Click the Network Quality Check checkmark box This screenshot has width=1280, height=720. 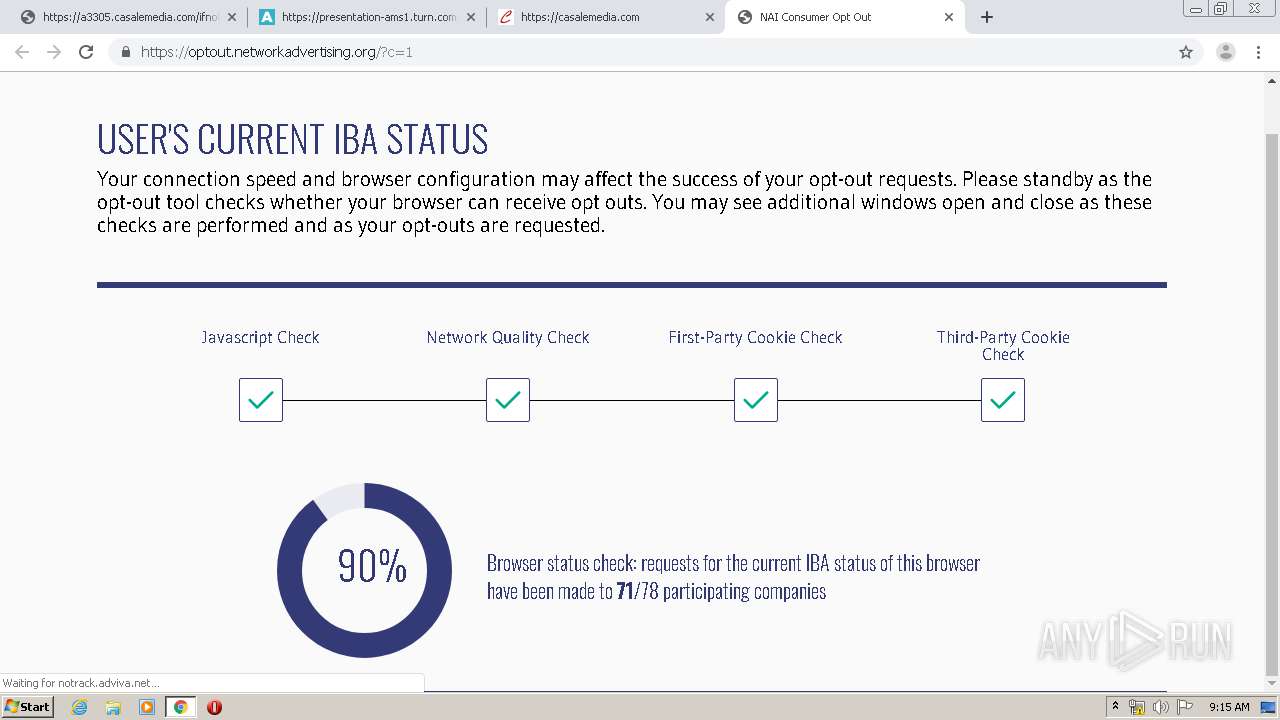(508, 400)
